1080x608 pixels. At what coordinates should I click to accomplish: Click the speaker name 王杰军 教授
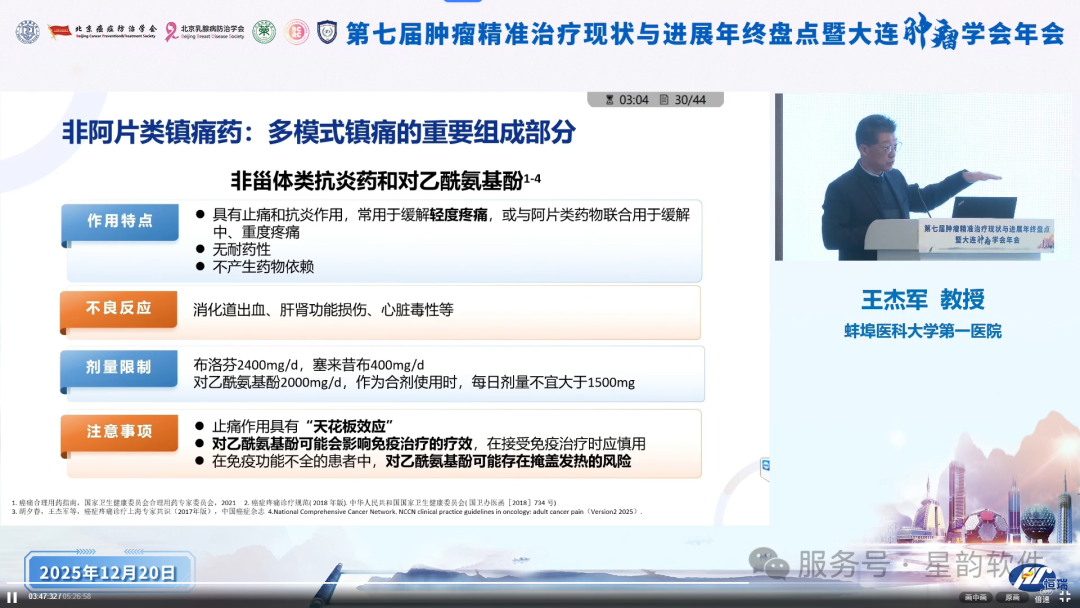[x=923, y=297]
